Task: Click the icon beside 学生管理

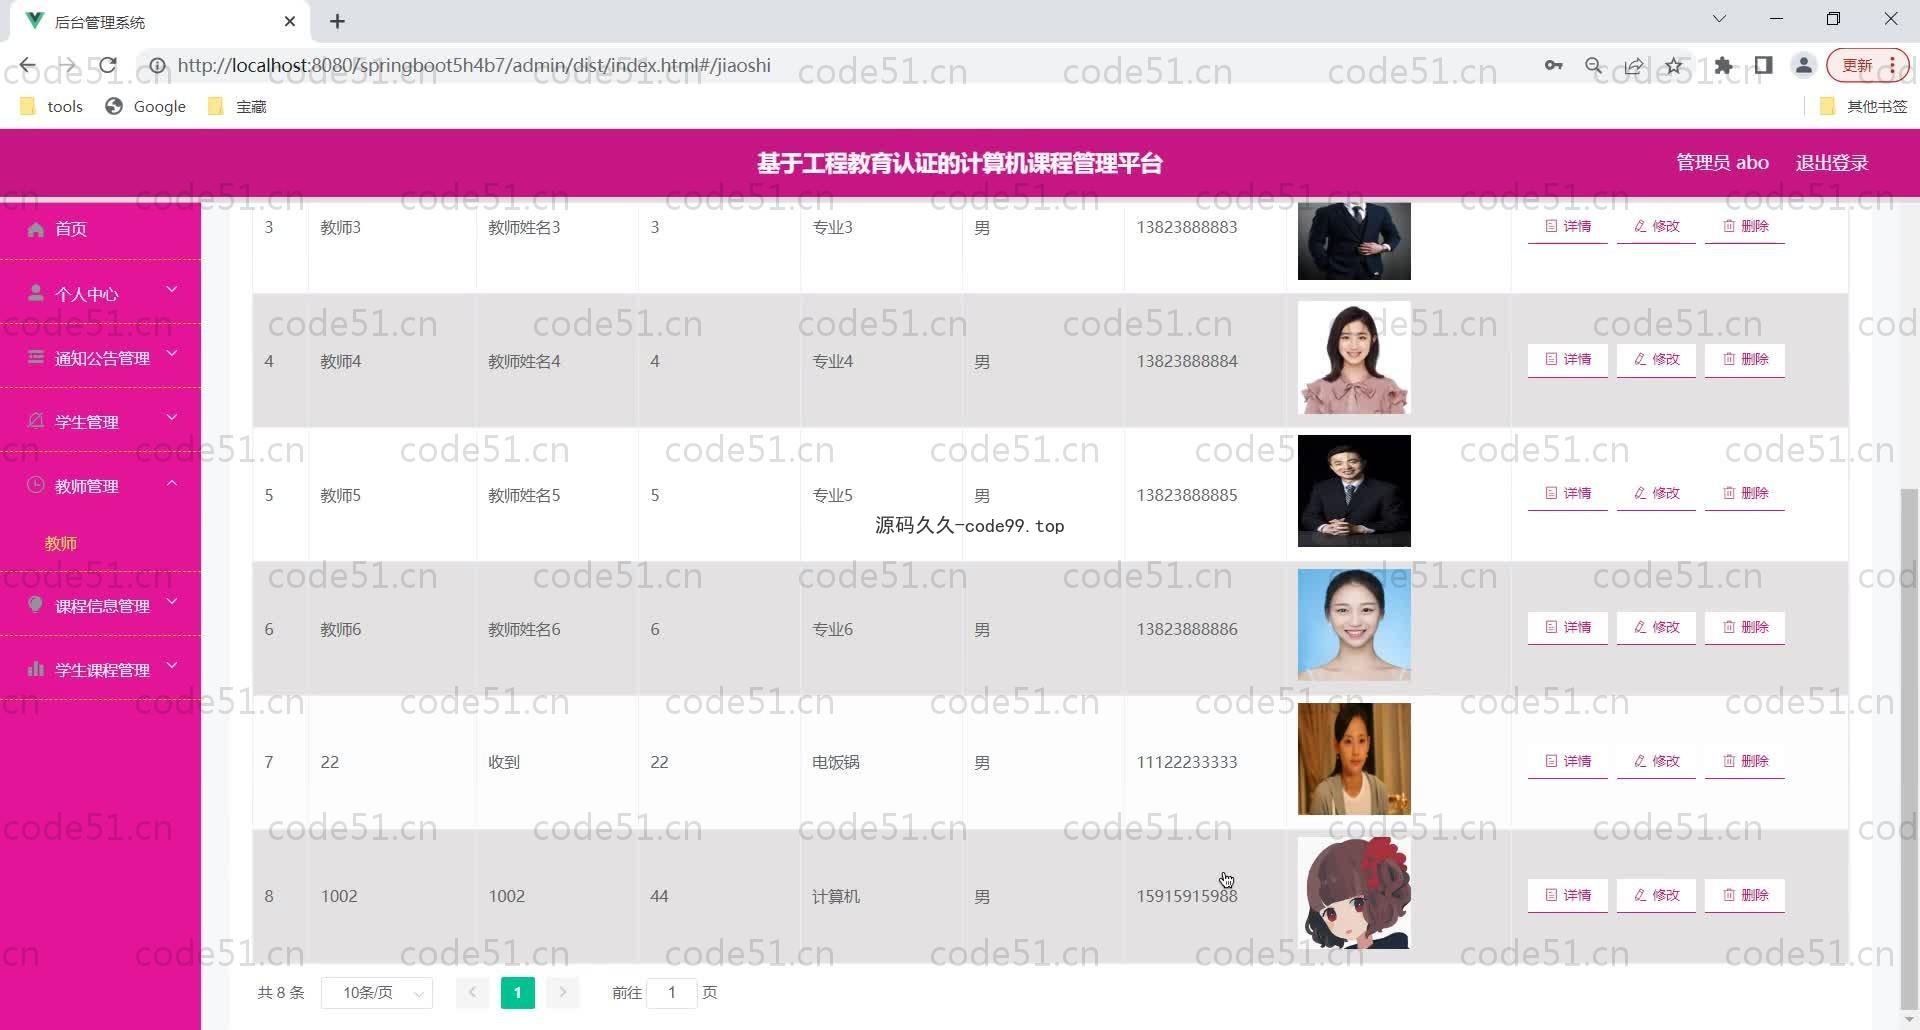Action: pos(36,421)
